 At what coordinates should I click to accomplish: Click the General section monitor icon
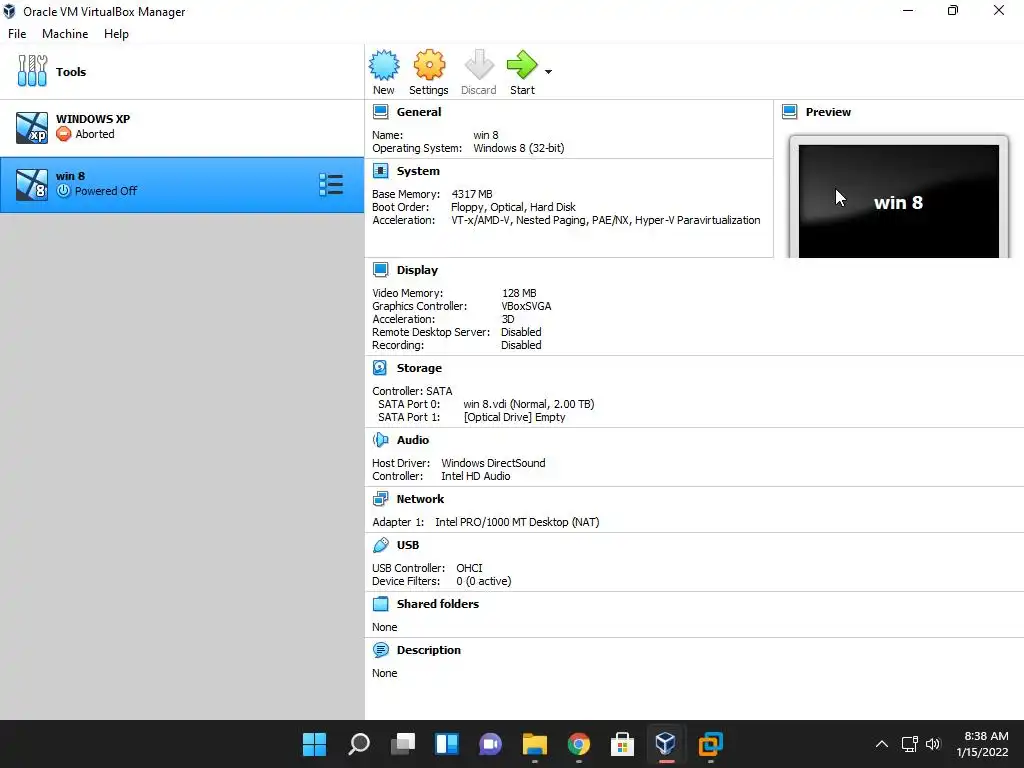click(x=381, y=112)
